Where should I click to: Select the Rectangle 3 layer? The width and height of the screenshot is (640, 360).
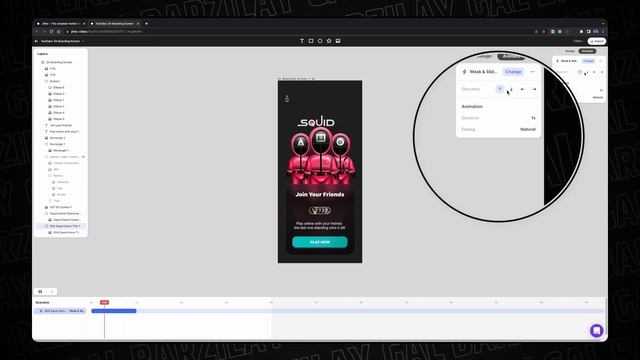coord(58,138)
